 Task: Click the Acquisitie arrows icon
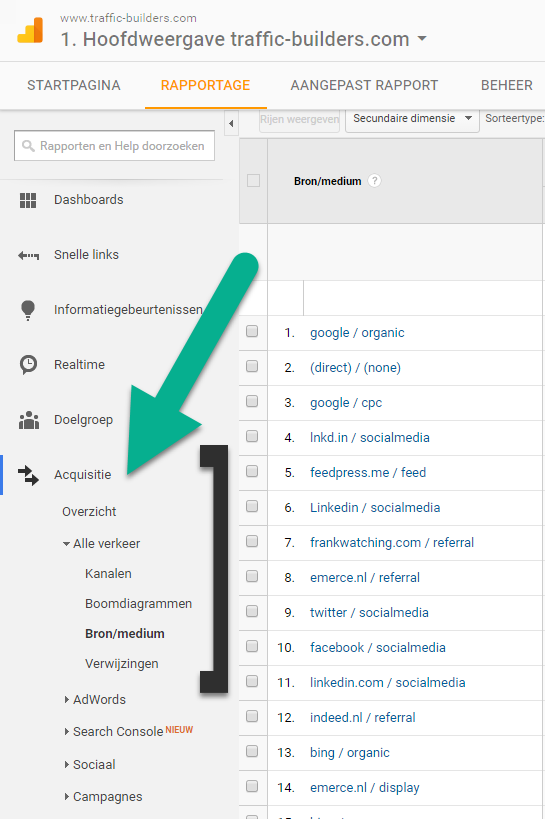[28, 475]
